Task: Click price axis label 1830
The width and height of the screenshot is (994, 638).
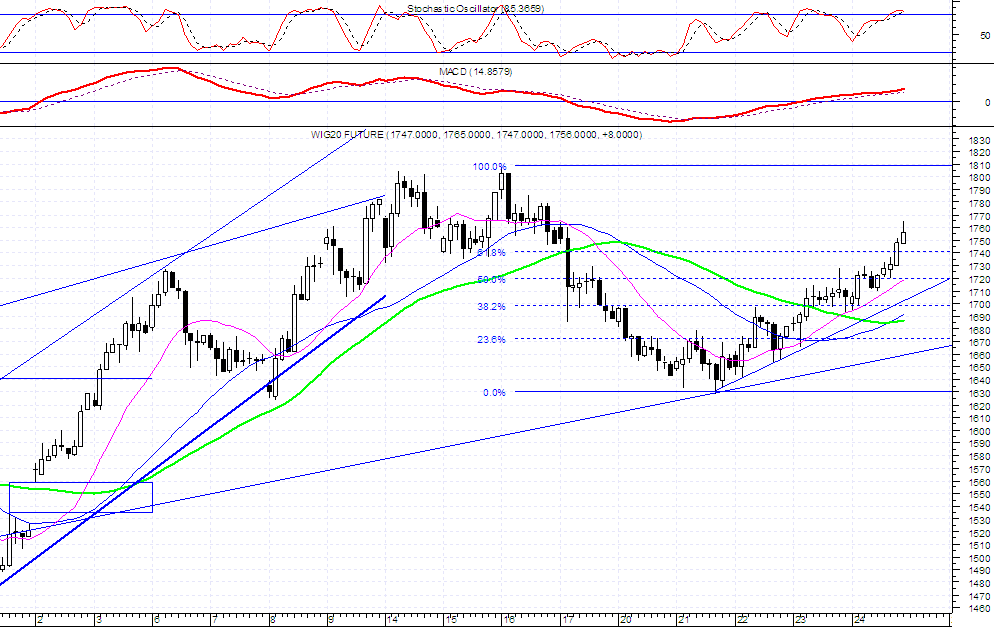Action: (980, 140)
